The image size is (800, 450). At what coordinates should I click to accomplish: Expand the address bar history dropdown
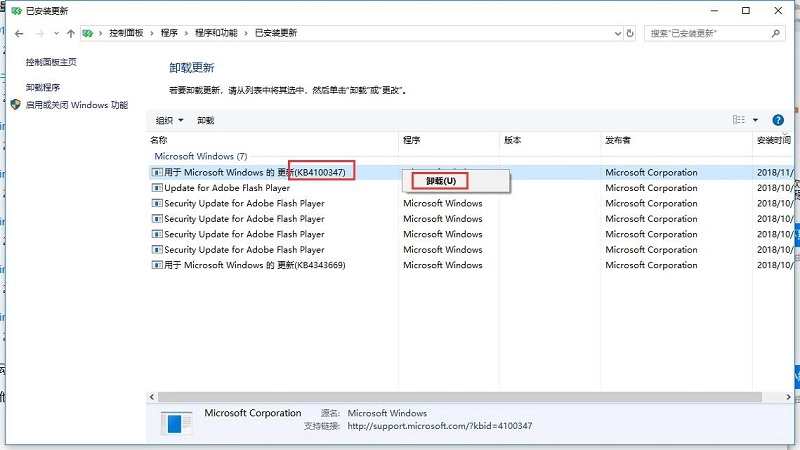point(617,33)
